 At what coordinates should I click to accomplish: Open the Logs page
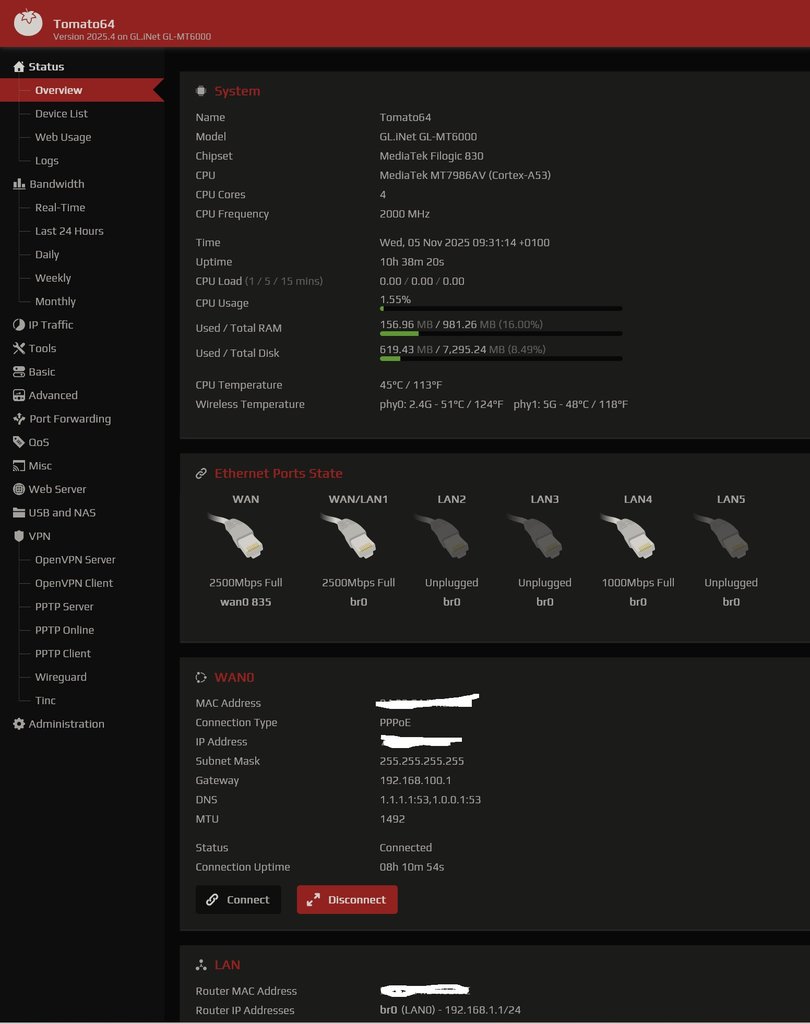(47, 161)
